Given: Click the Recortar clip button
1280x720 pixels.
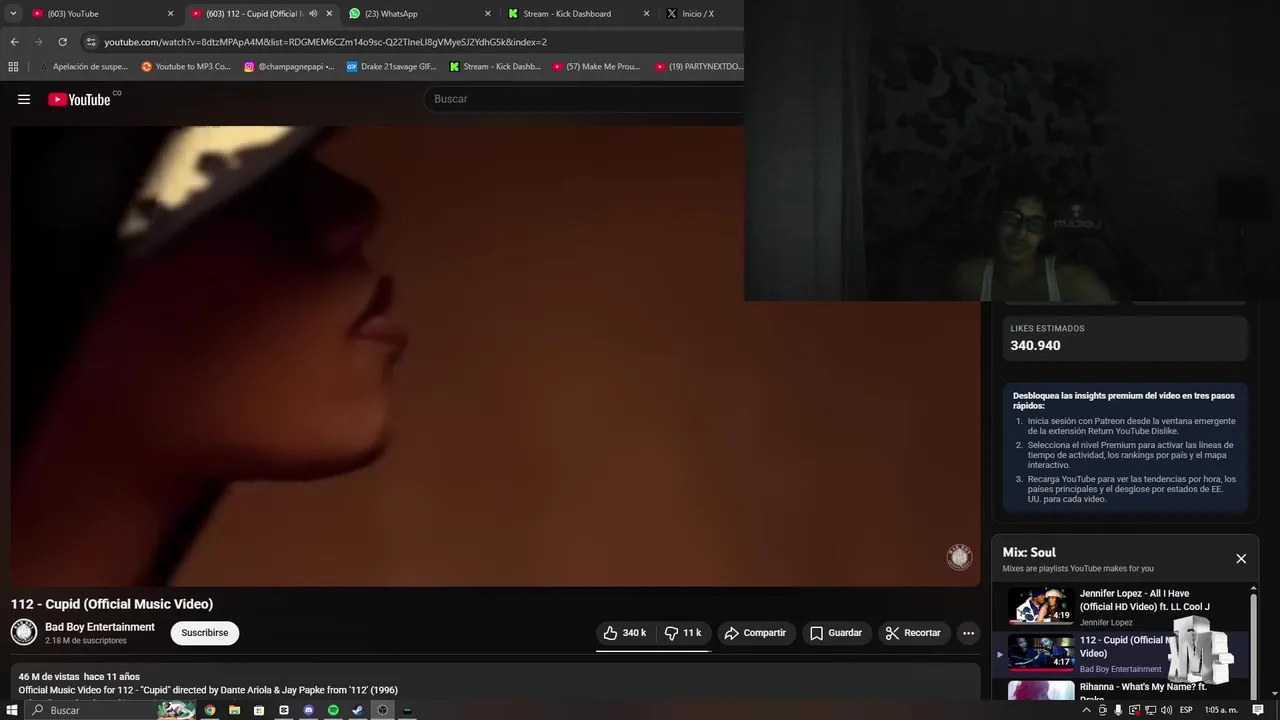Looking at the screenshot, I should point(913,633).
